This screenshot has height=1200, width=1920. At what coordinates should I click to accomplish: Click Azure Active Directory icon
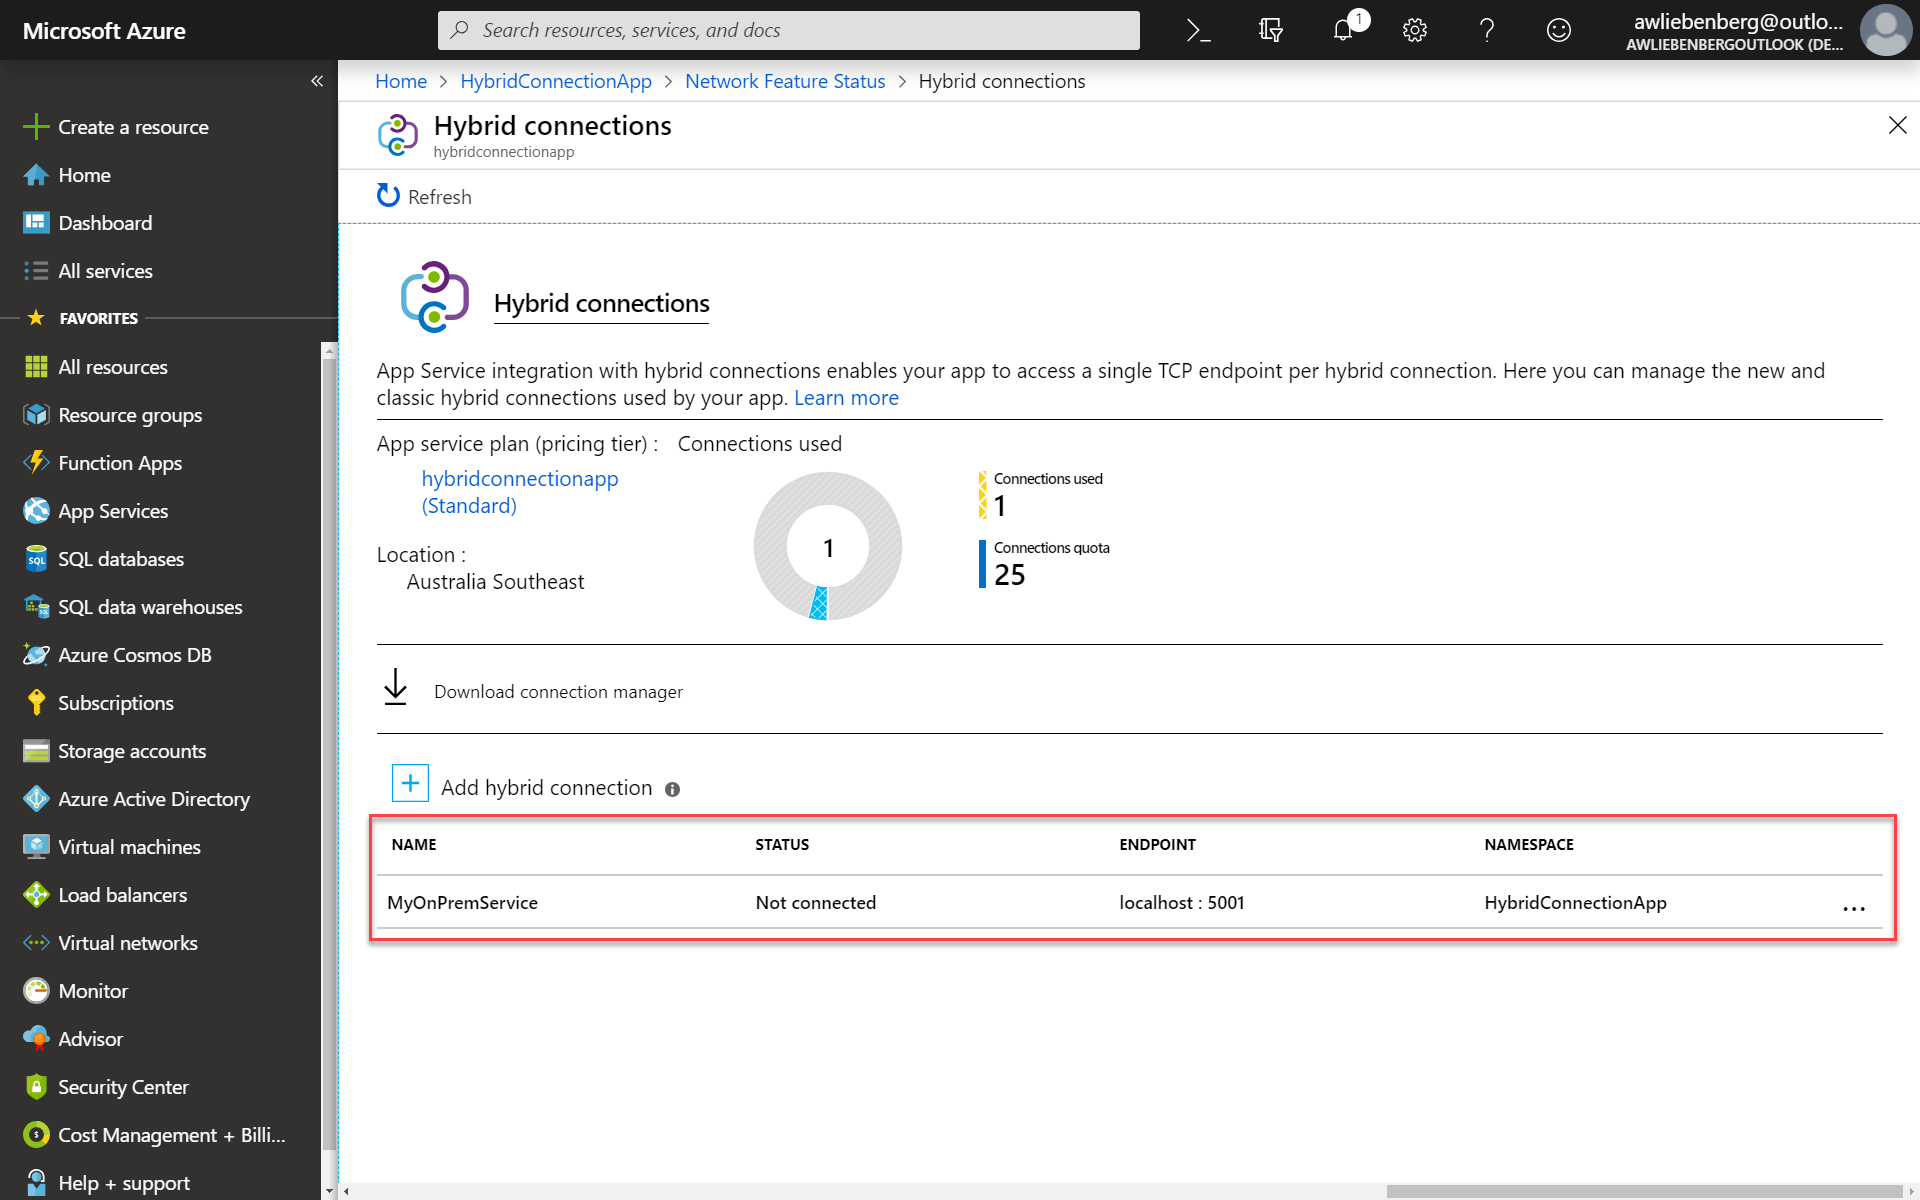pos(36,799)
